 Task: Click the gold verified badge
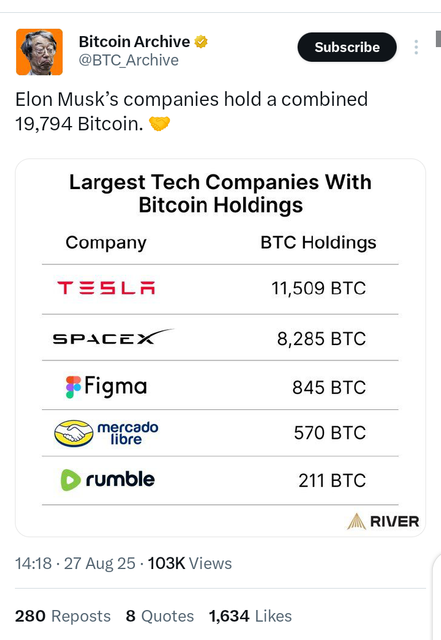(201, 42)
